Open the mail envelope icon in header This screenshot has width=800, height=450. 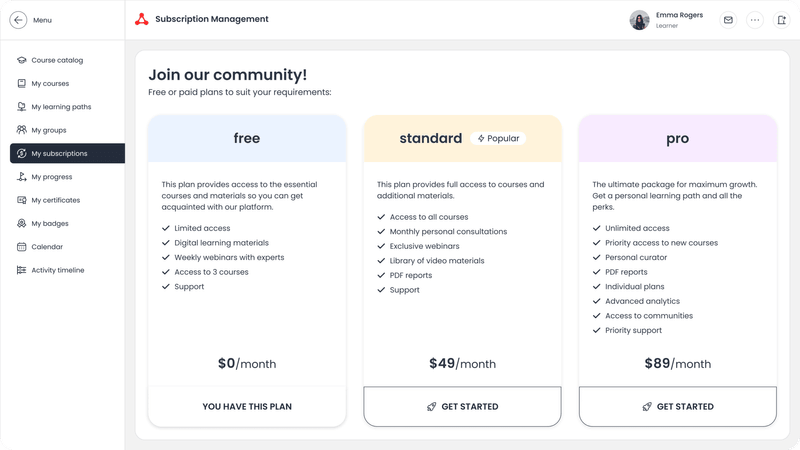click(728, 20)
